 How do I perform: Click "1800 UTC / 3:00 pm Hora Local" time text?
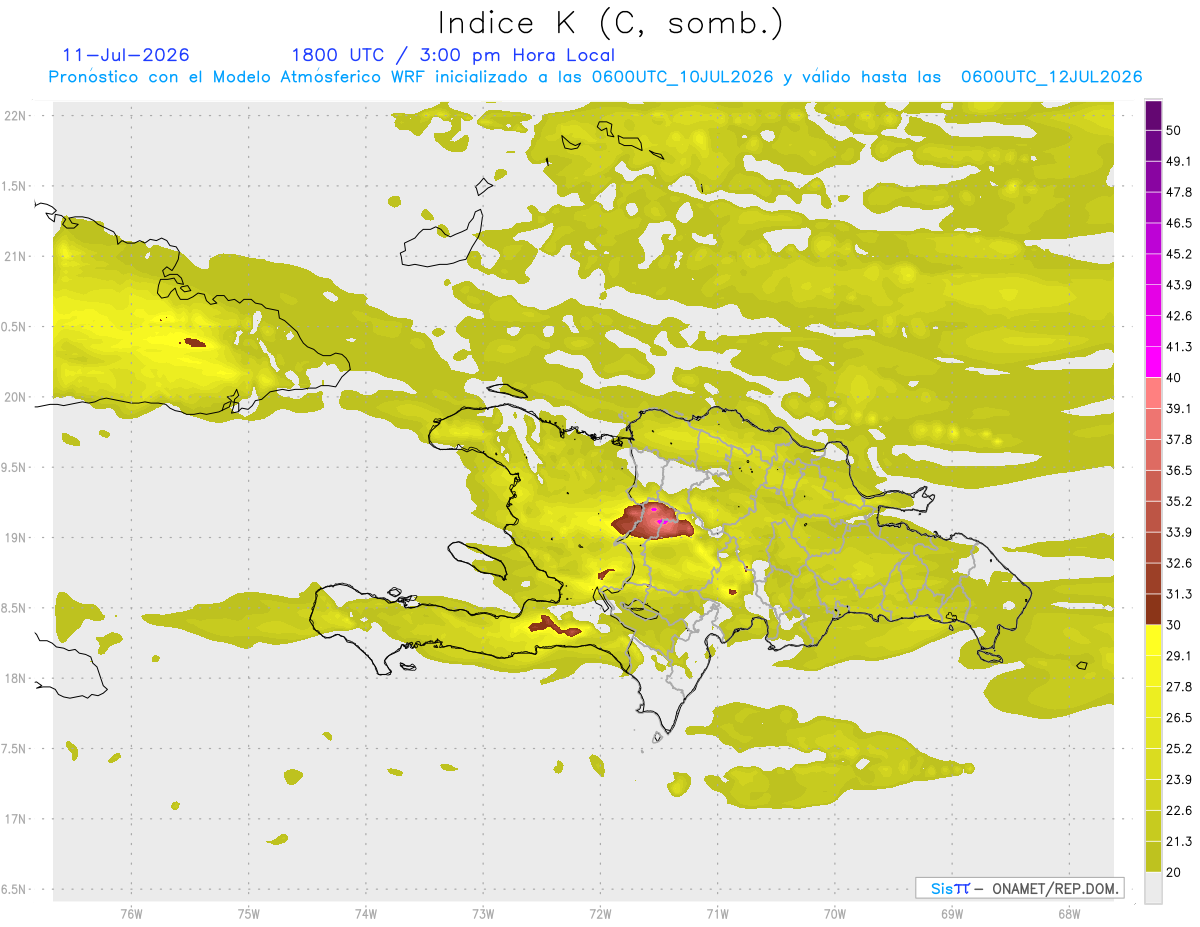(453, 55)
